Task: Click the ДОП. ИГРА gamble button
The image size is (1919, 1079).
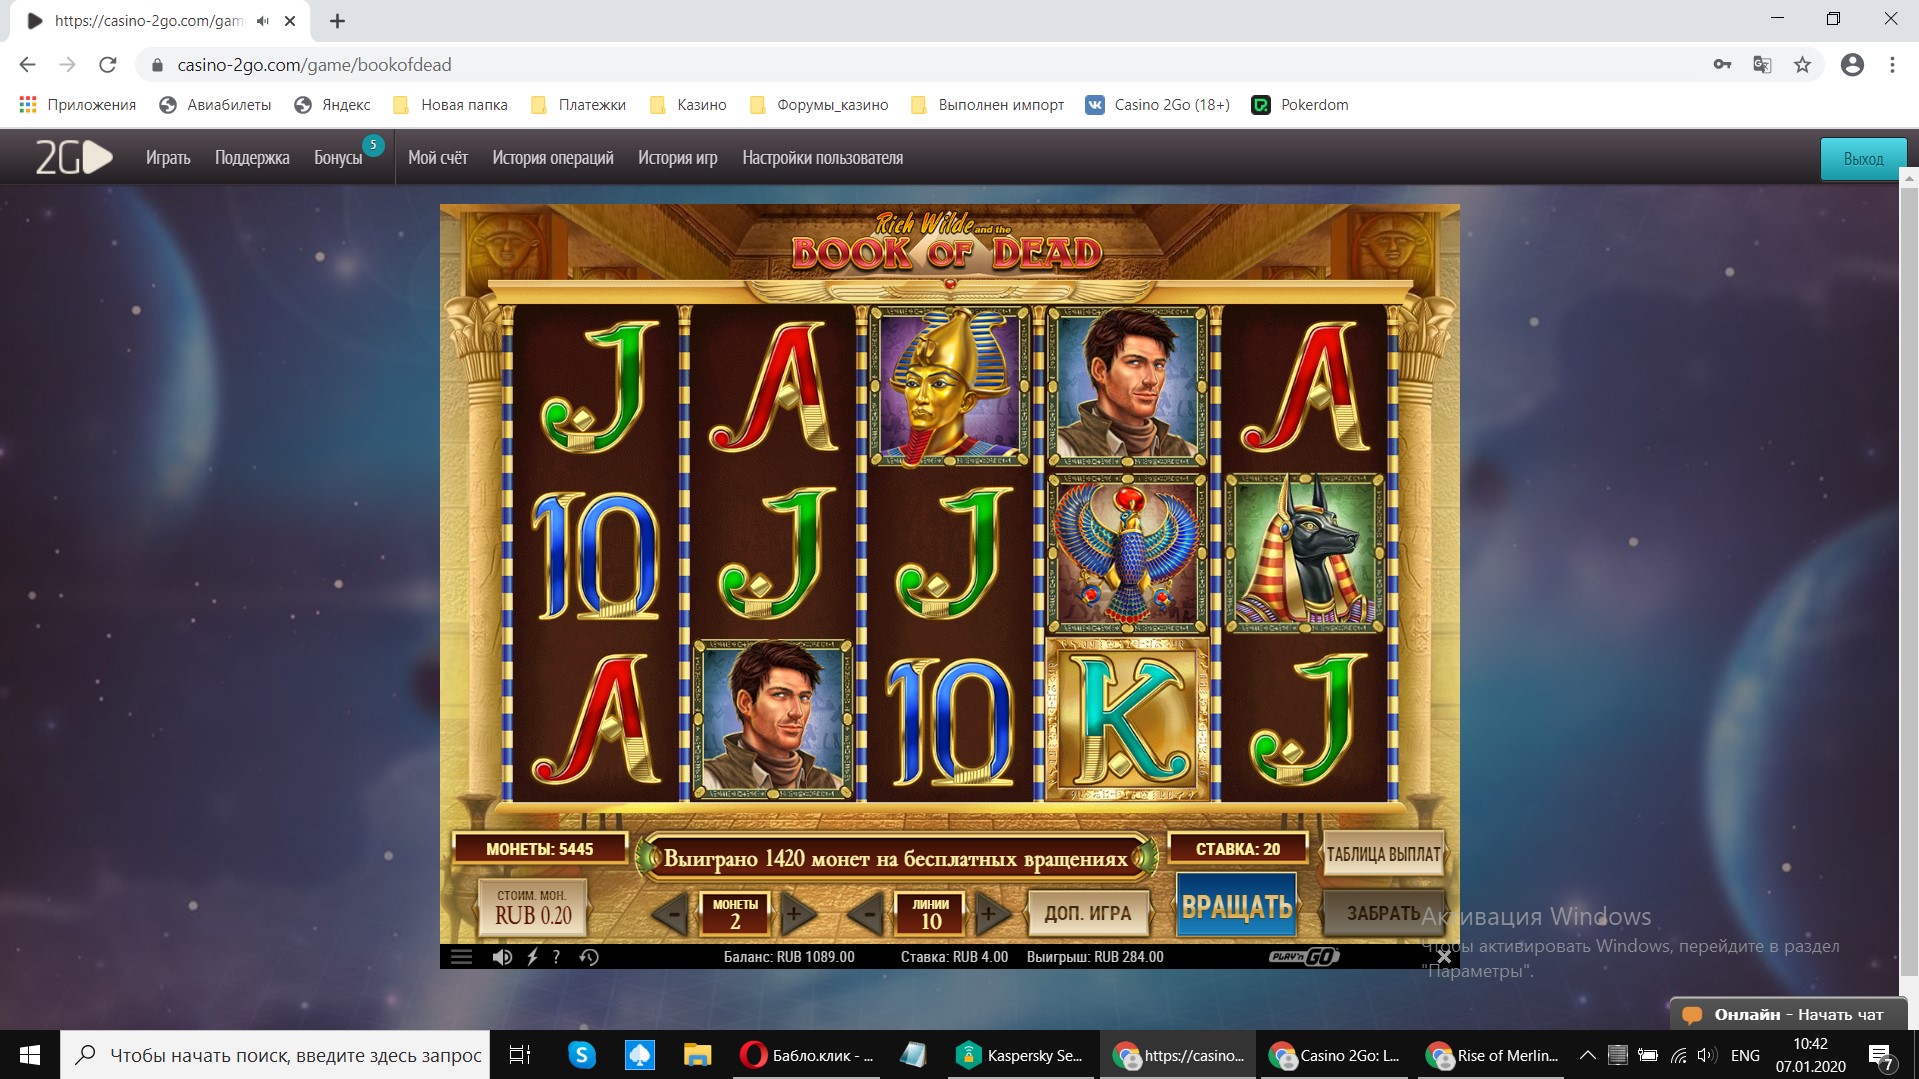Action: (x=1087, y=913)
